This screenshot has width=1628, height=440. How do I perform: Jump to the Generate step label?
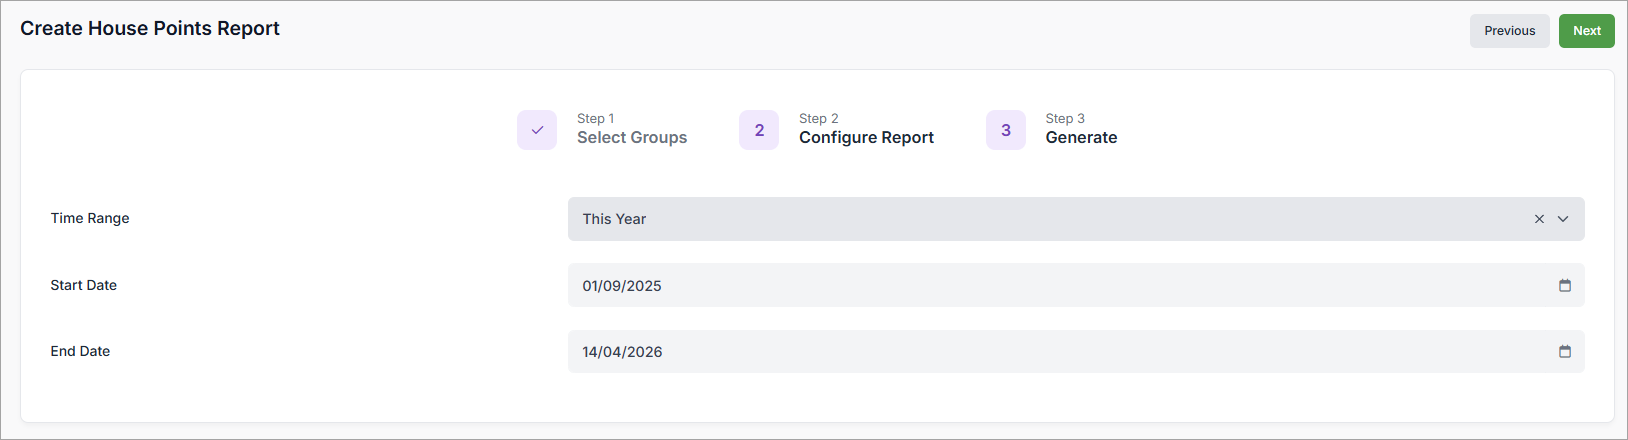[x=1081, y=138]
